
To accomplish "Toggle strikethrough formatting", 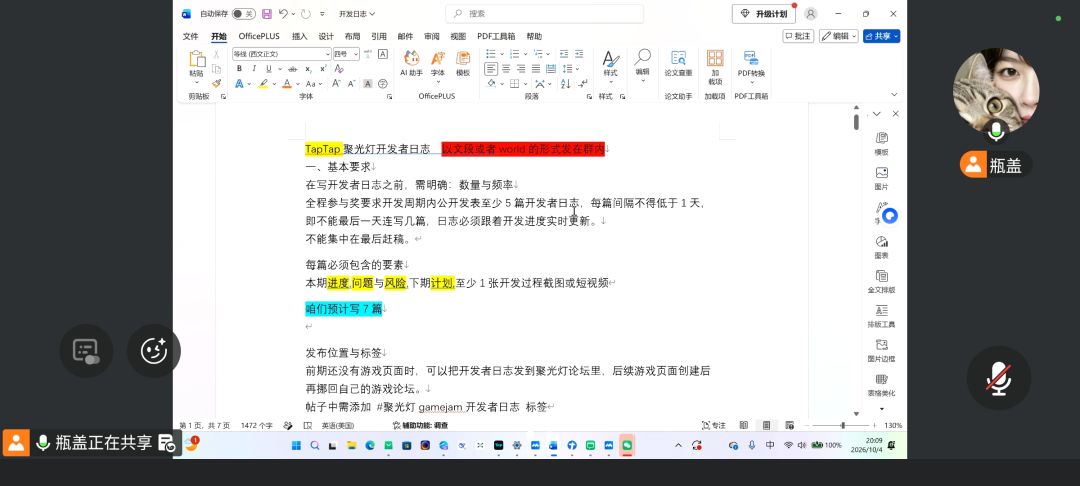I will tap(293, 68).
